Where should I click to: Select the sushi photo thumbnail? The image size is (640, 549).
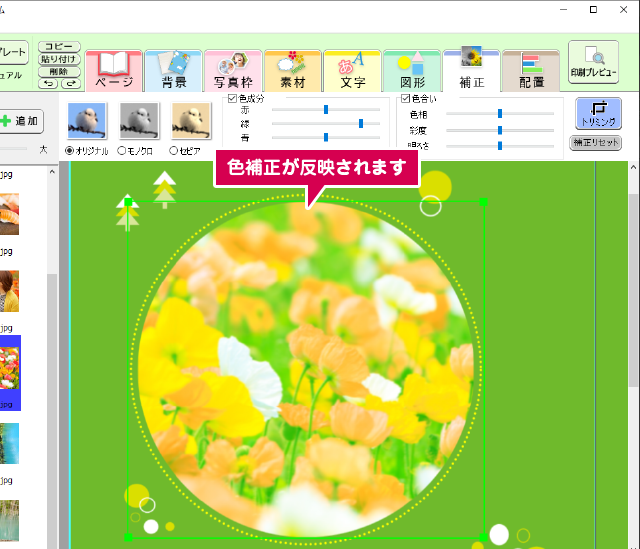tap(9, 214)
